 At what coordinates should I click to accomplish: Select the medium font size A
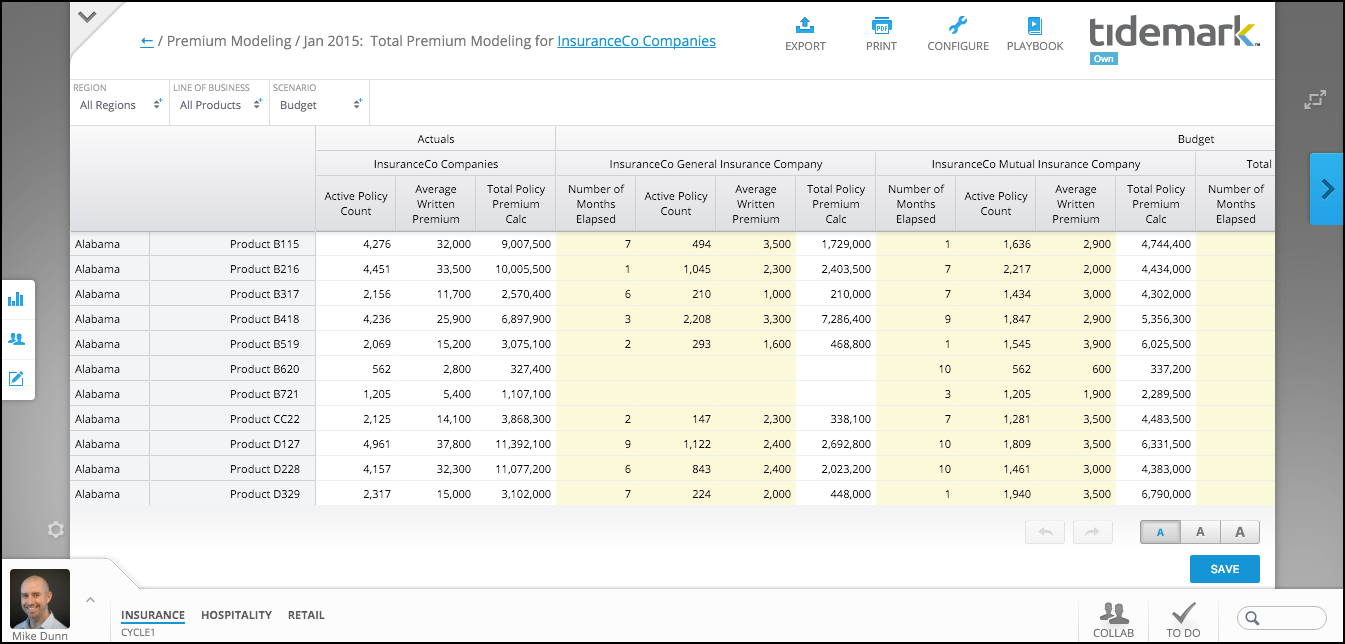click(1200, 532)
